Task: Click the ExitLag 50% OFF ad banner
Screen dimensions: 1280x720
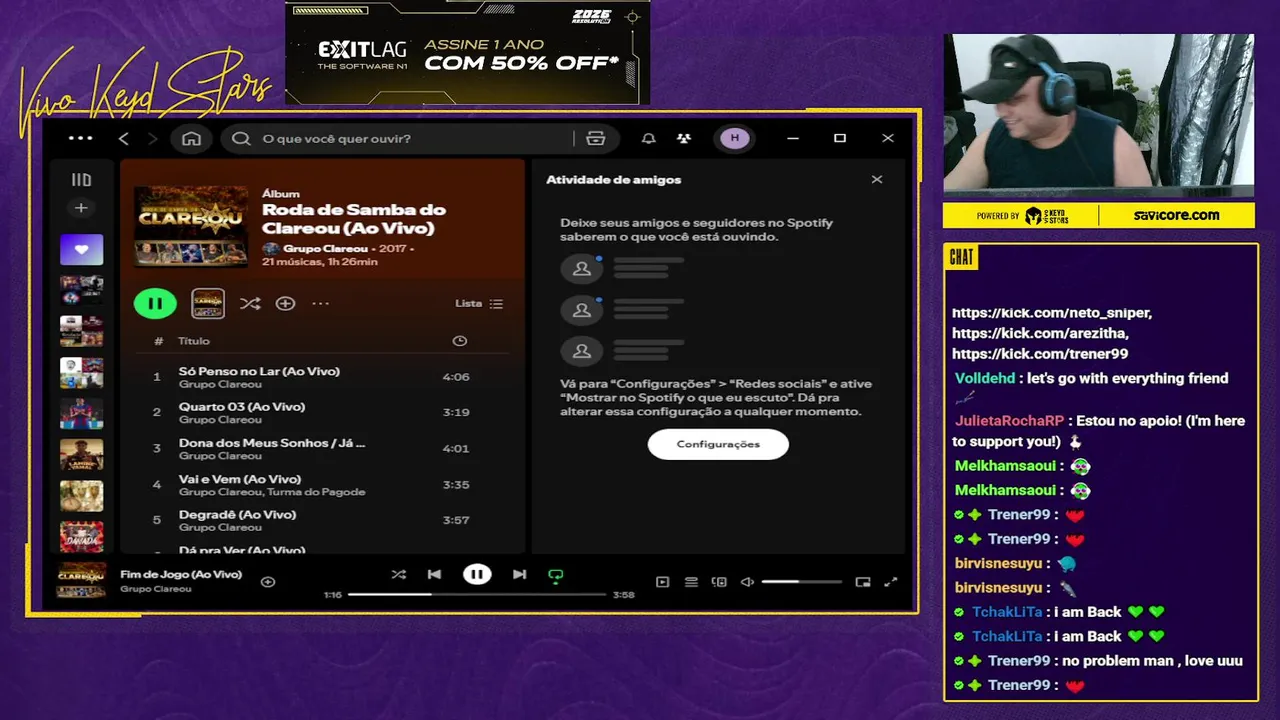Action: [x=468, y=53]
